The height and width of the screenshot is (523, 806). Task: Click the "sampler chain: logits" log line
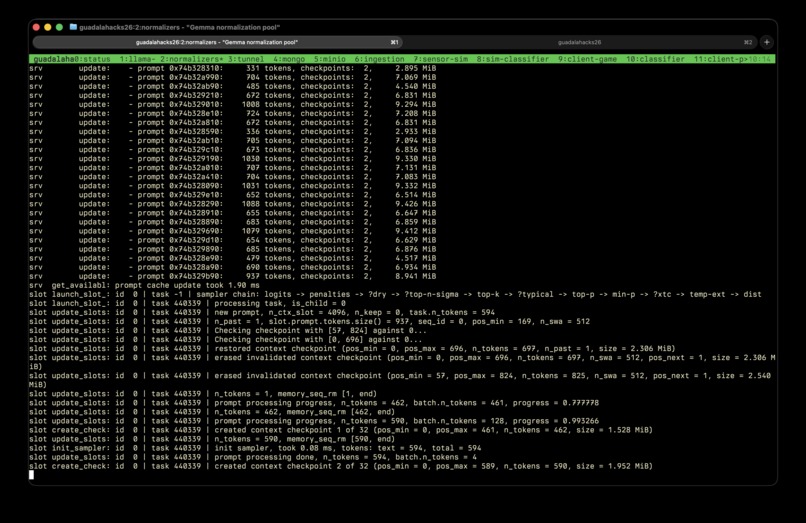pos(395,294)
